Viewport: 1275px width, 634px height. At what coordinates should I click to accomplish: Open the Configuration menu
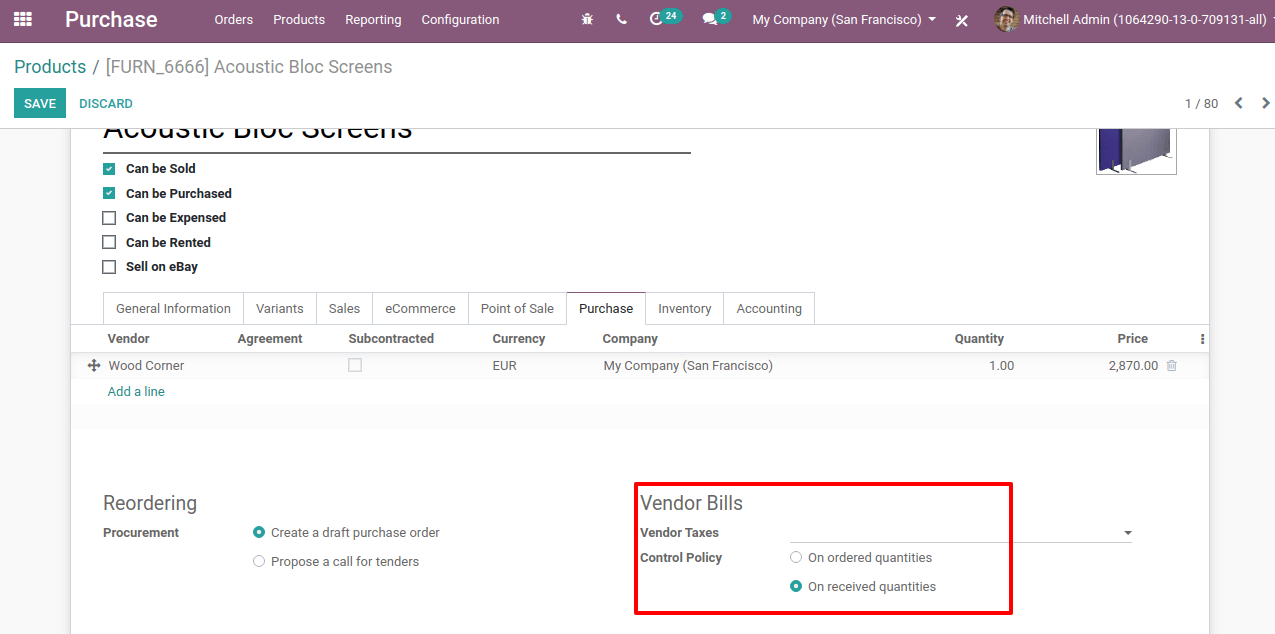click(460, 19)
